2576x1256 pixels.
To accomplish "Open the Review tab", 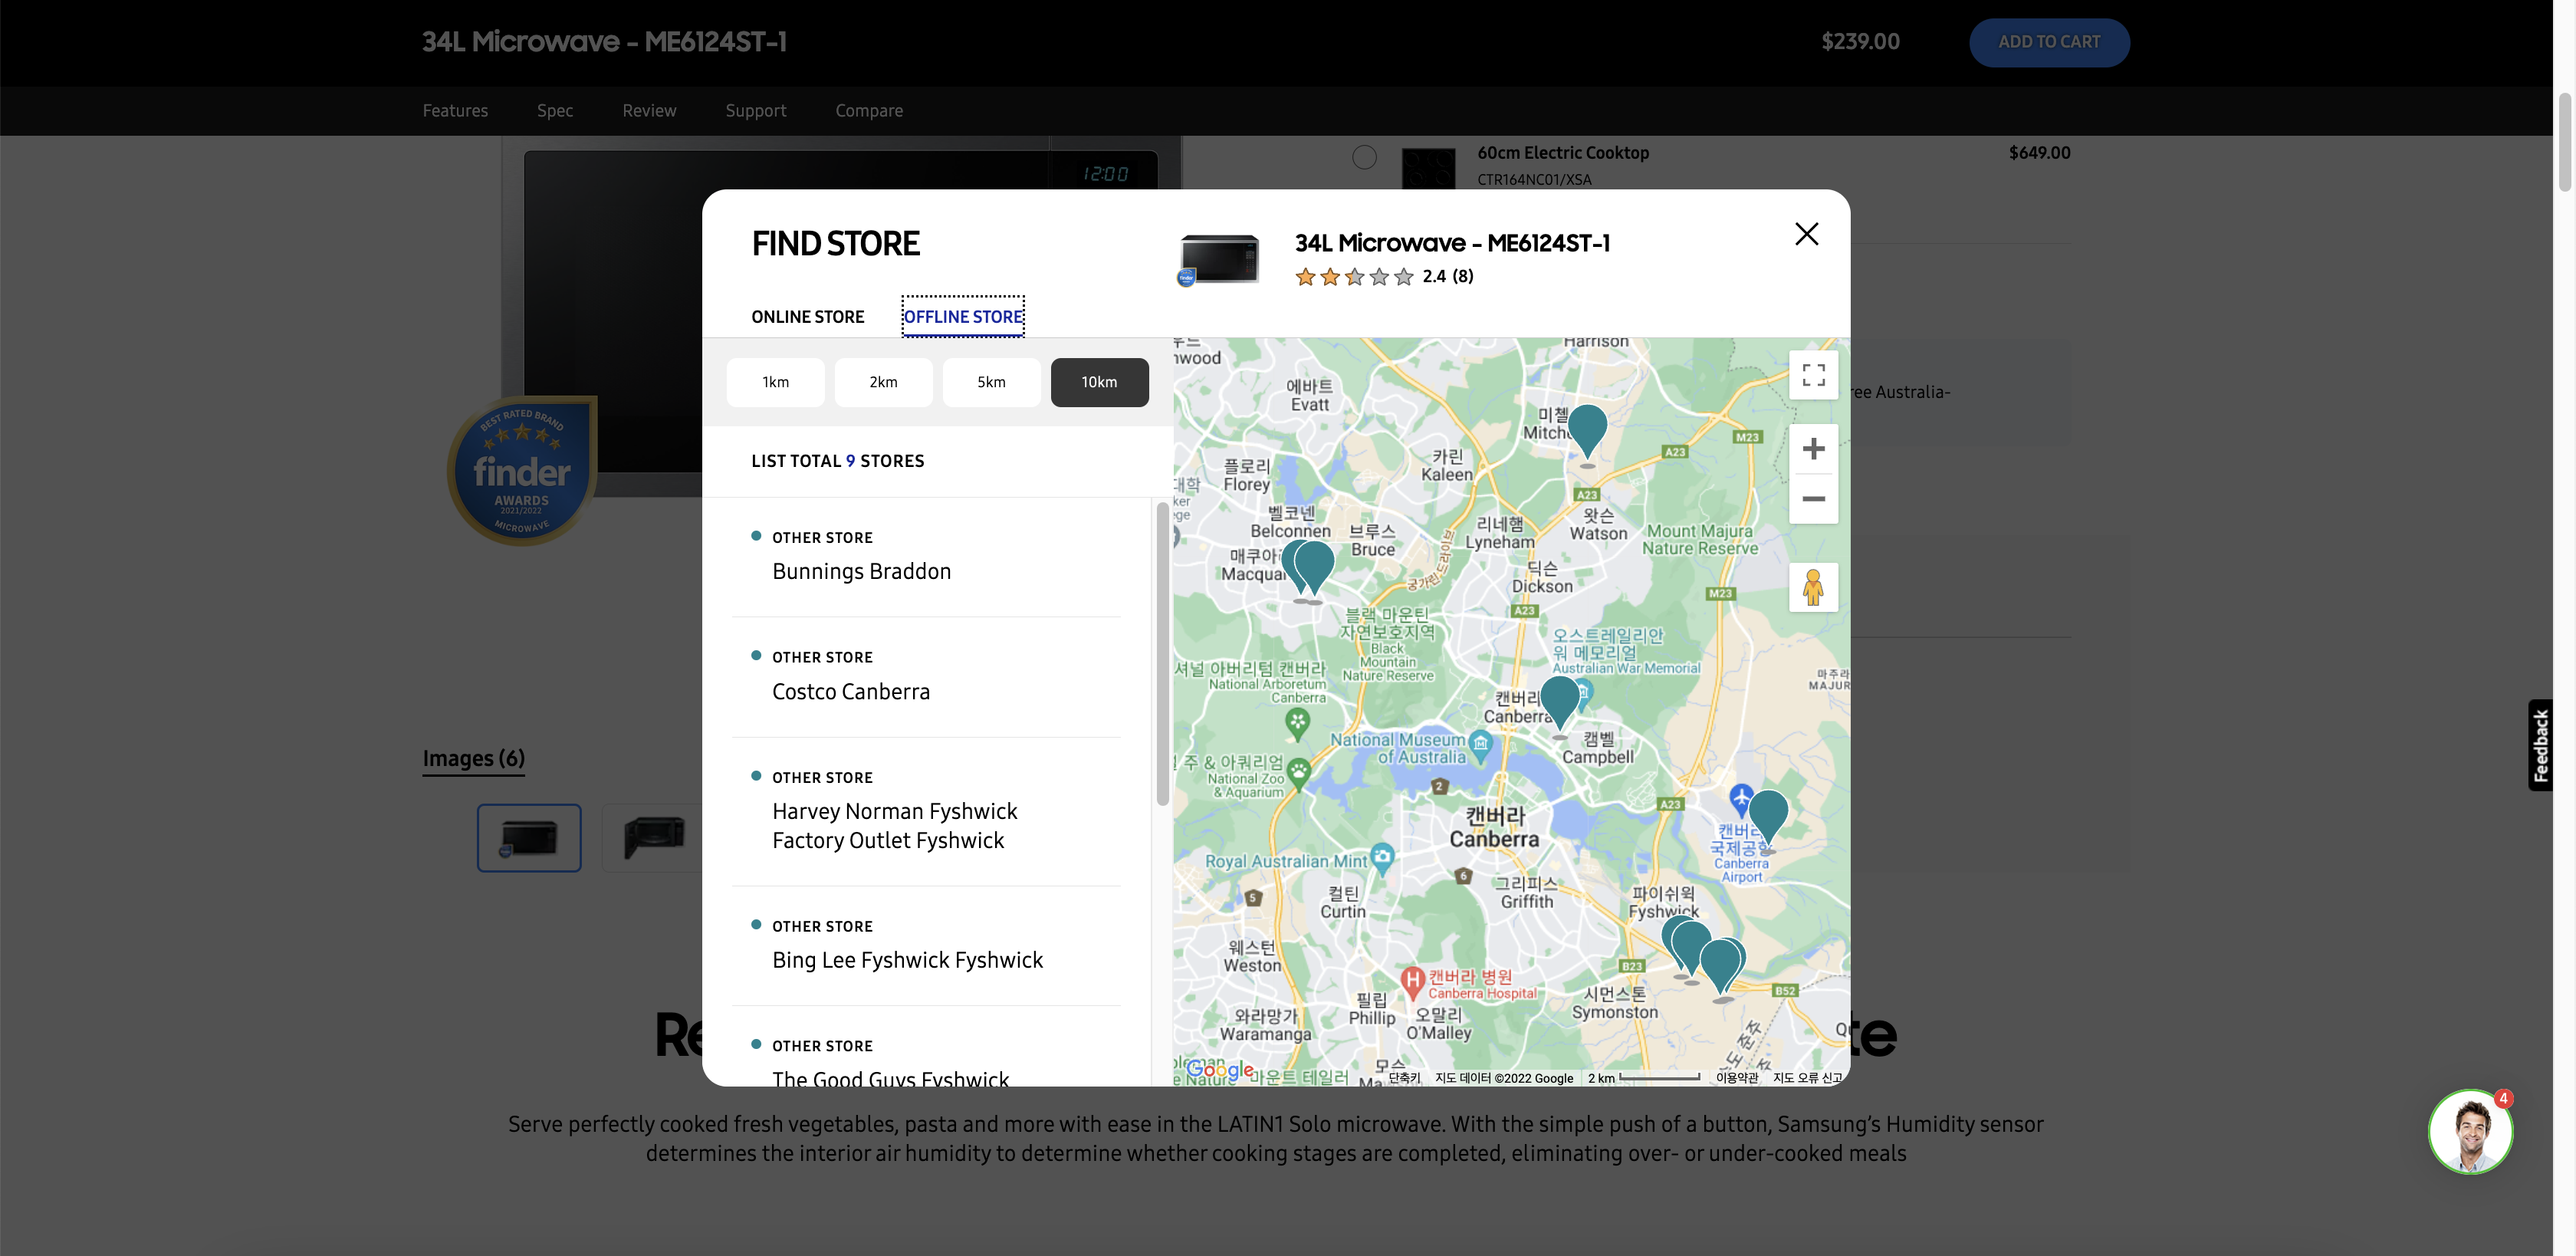I will 649,111.
